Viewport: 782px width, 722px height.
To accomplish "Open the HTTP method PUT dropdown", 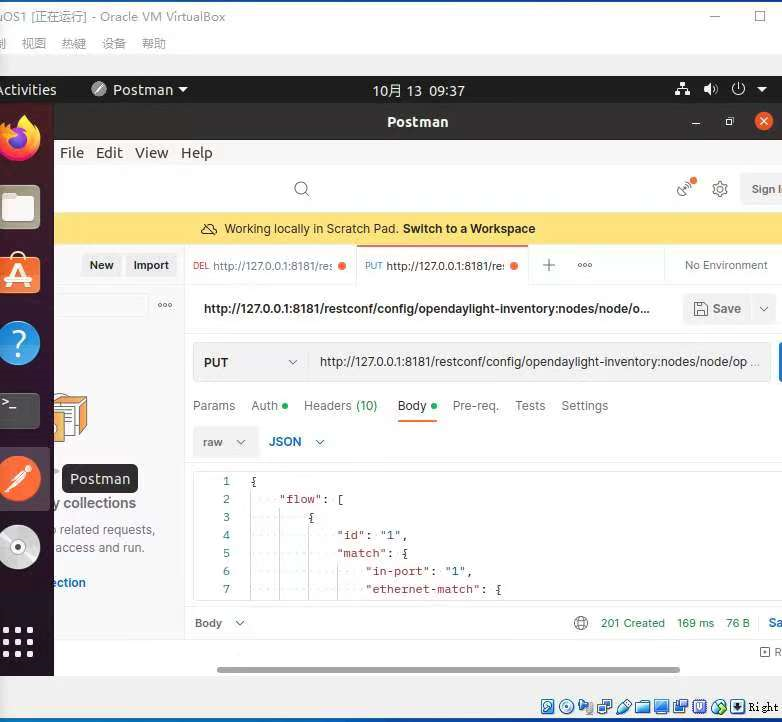I will pos(250,362).
